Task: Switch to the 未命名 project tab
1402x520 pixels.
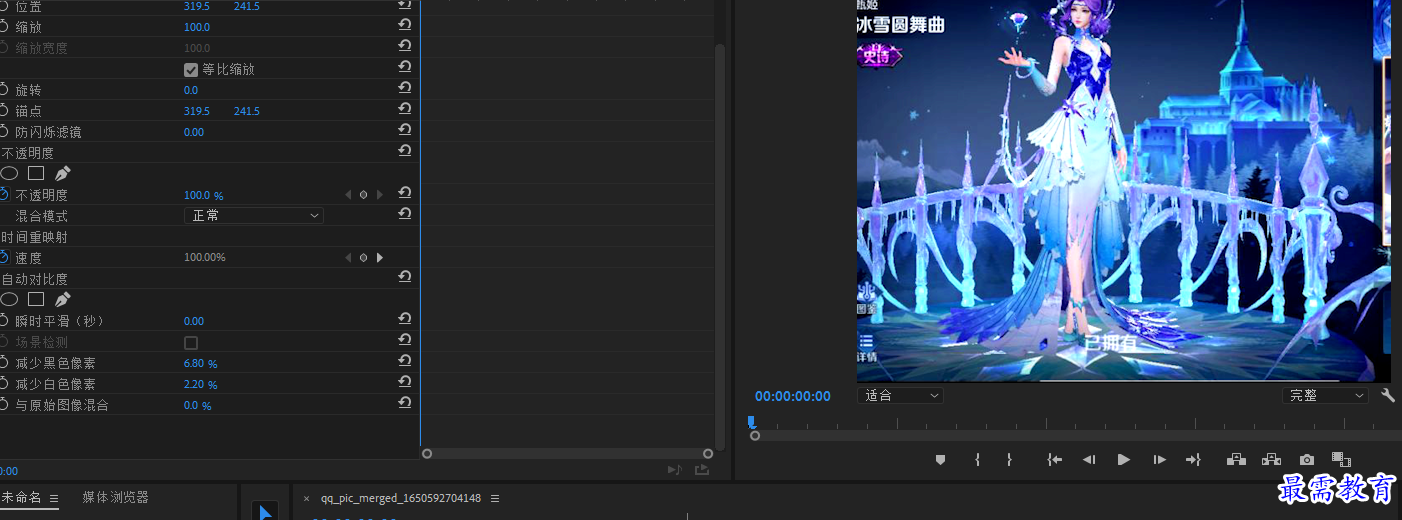Action: pyautogui.click(x=21, y=497)
